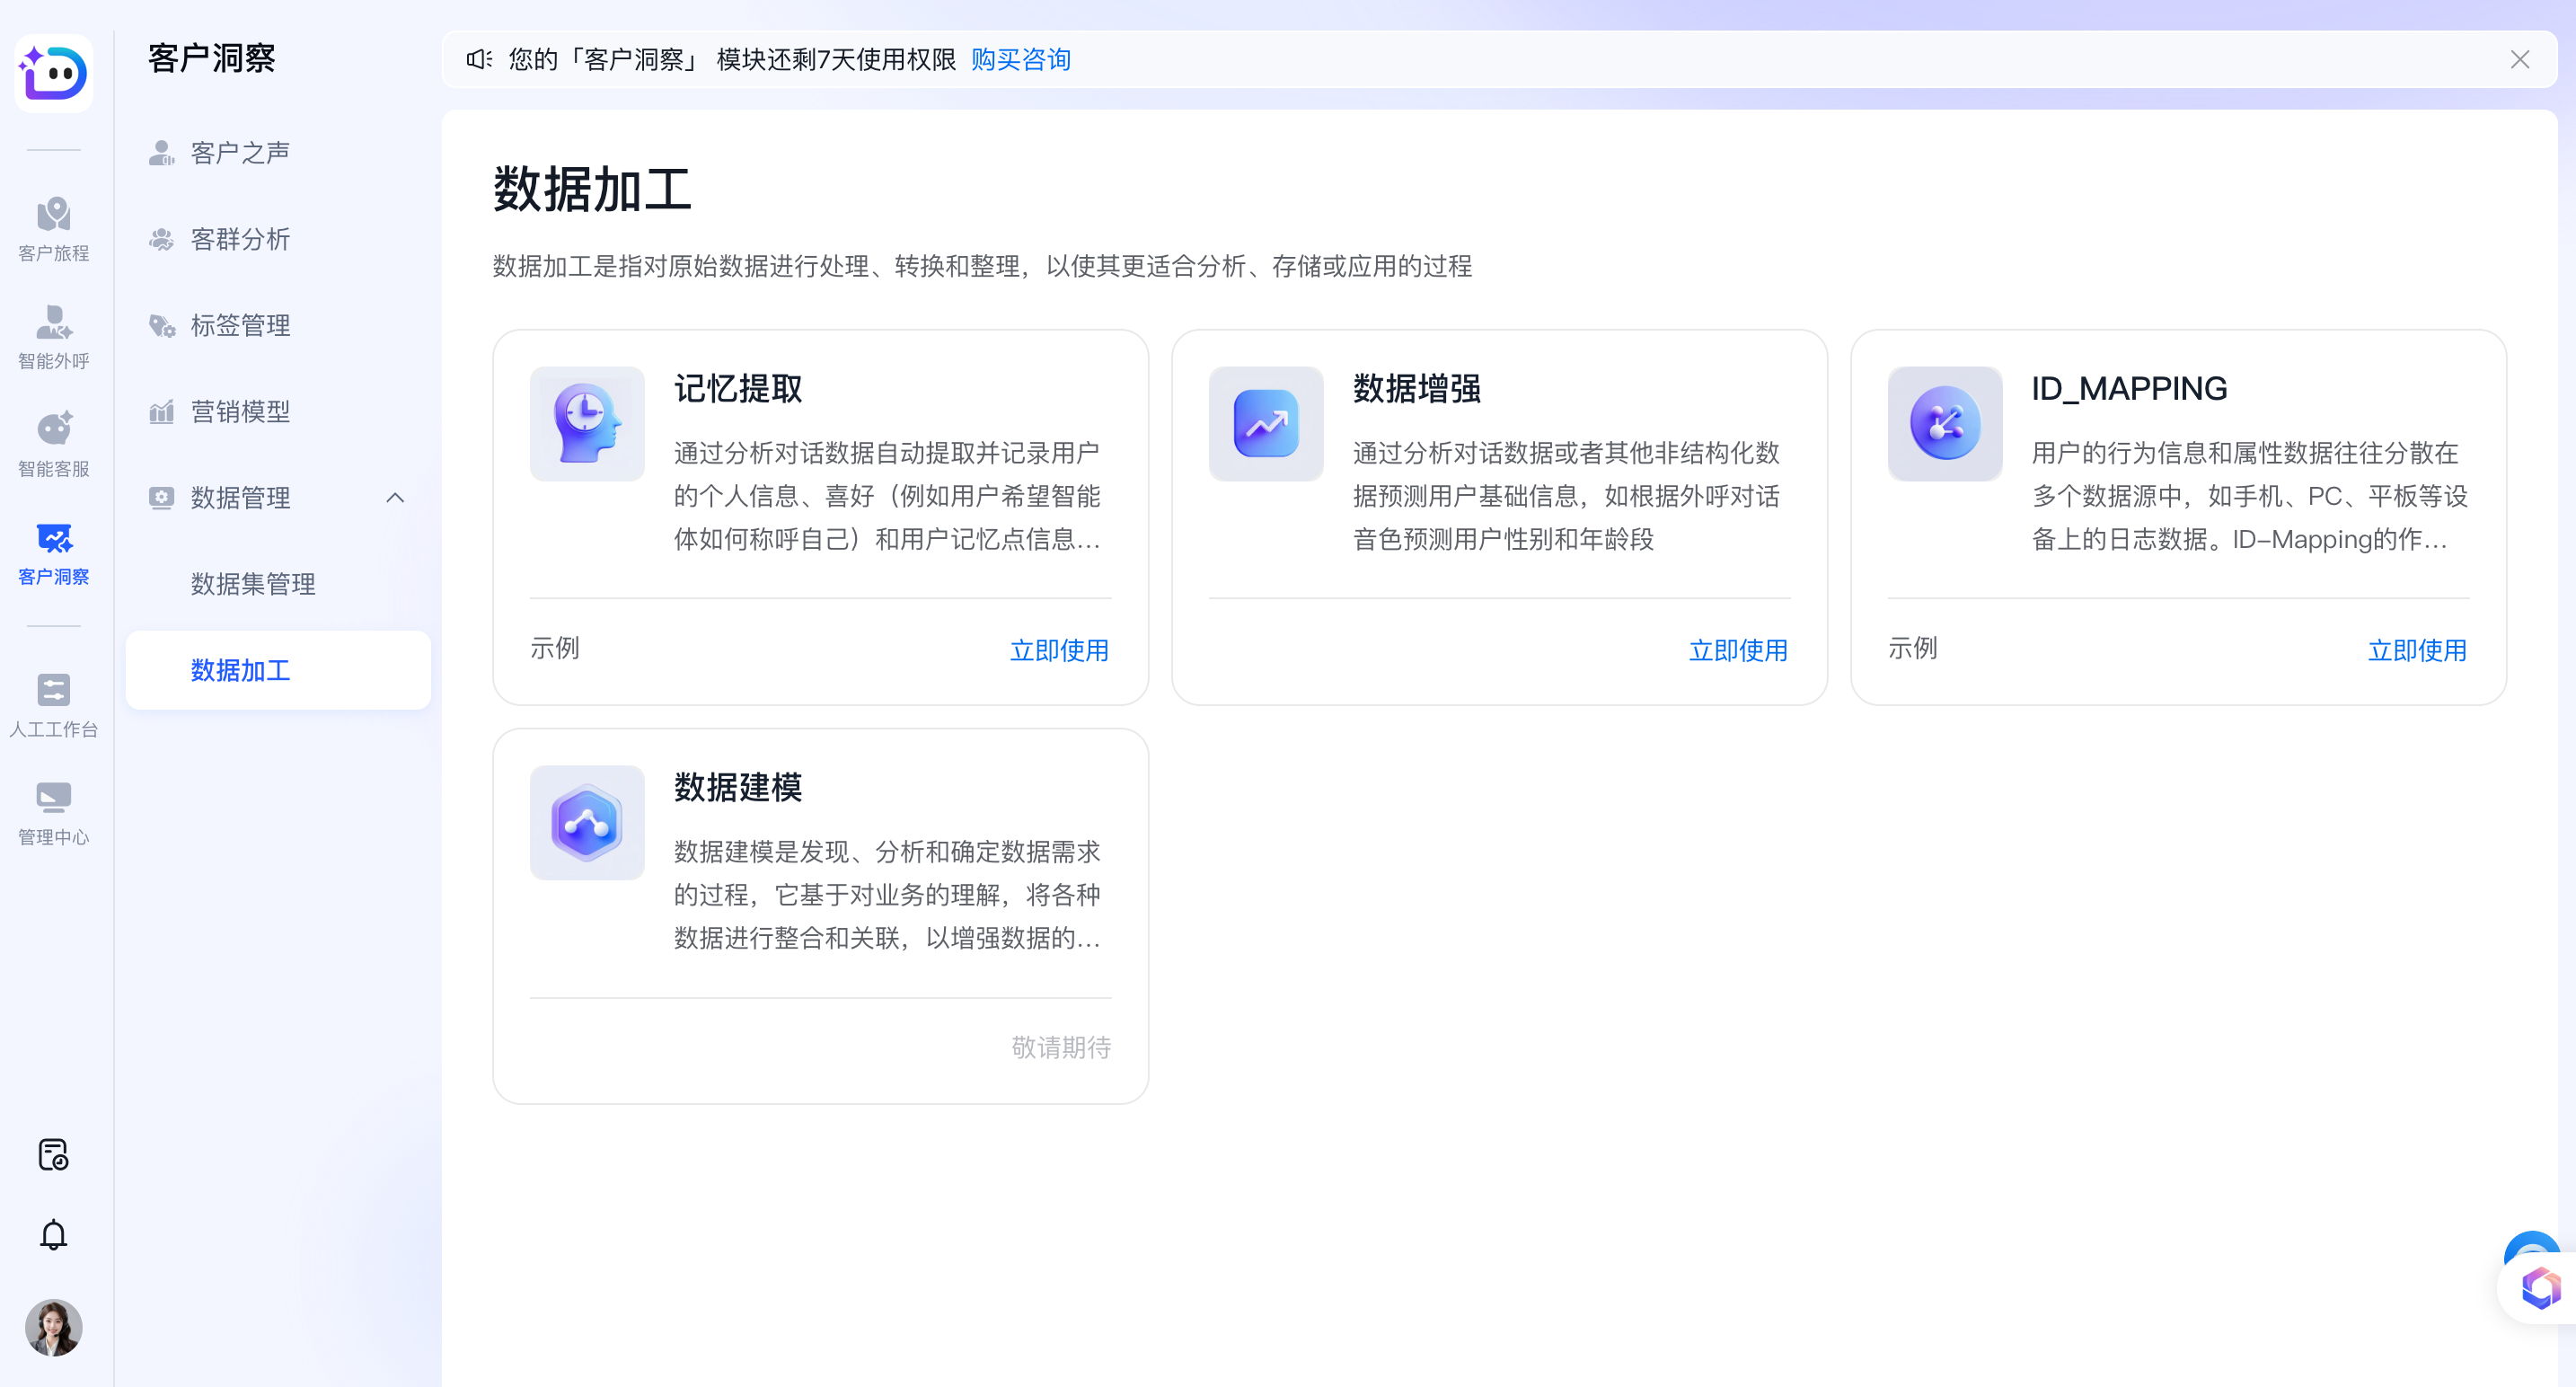The width and height of the screenshot is (2576, 1387).
Task: Select the 智能外呼 sidebar icon
Action: point(54,333)
